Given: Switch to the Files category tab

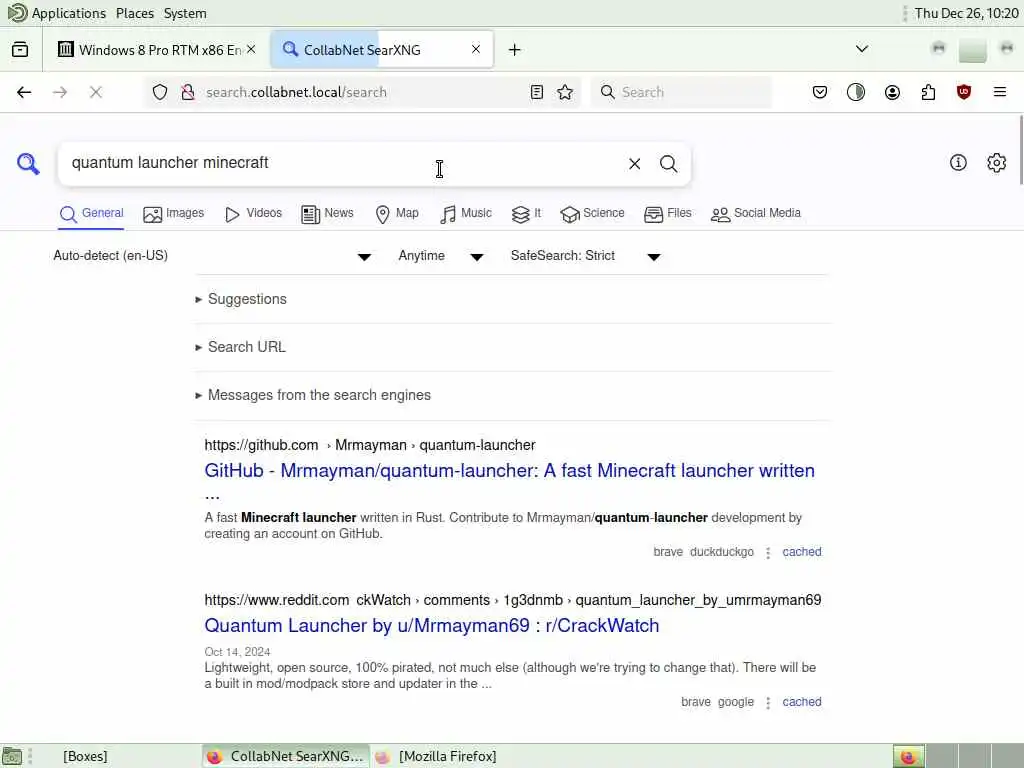Looking at the screenshot, I should point(667,214).
